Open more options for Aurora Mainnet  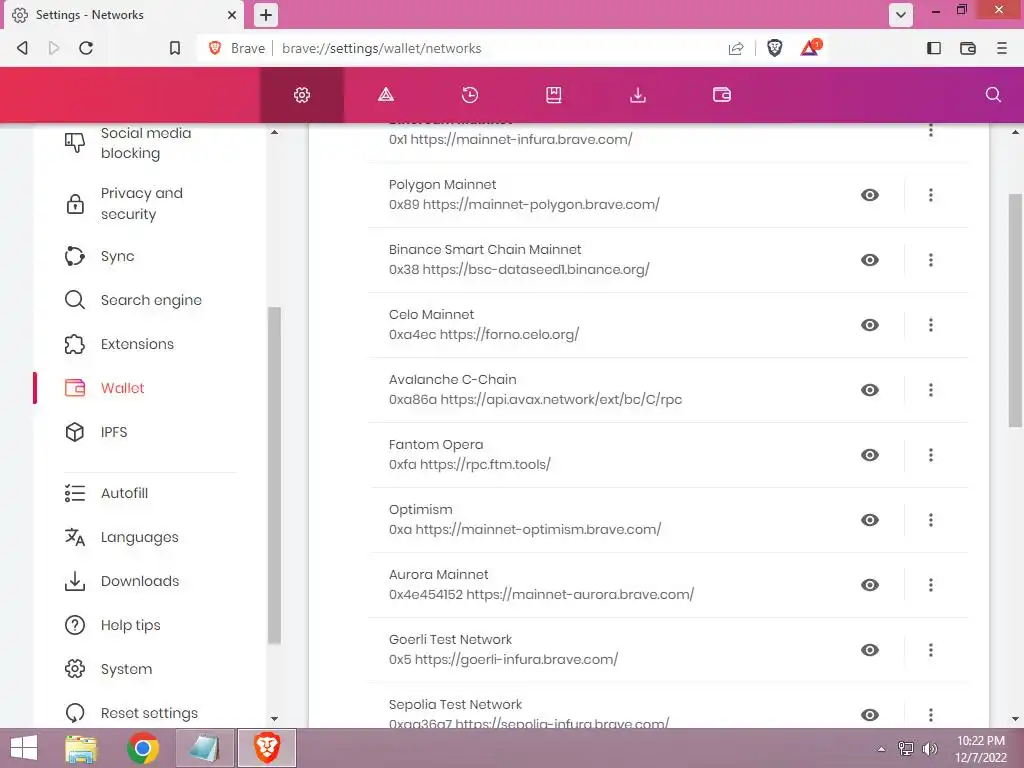click(x=931, y=584)
